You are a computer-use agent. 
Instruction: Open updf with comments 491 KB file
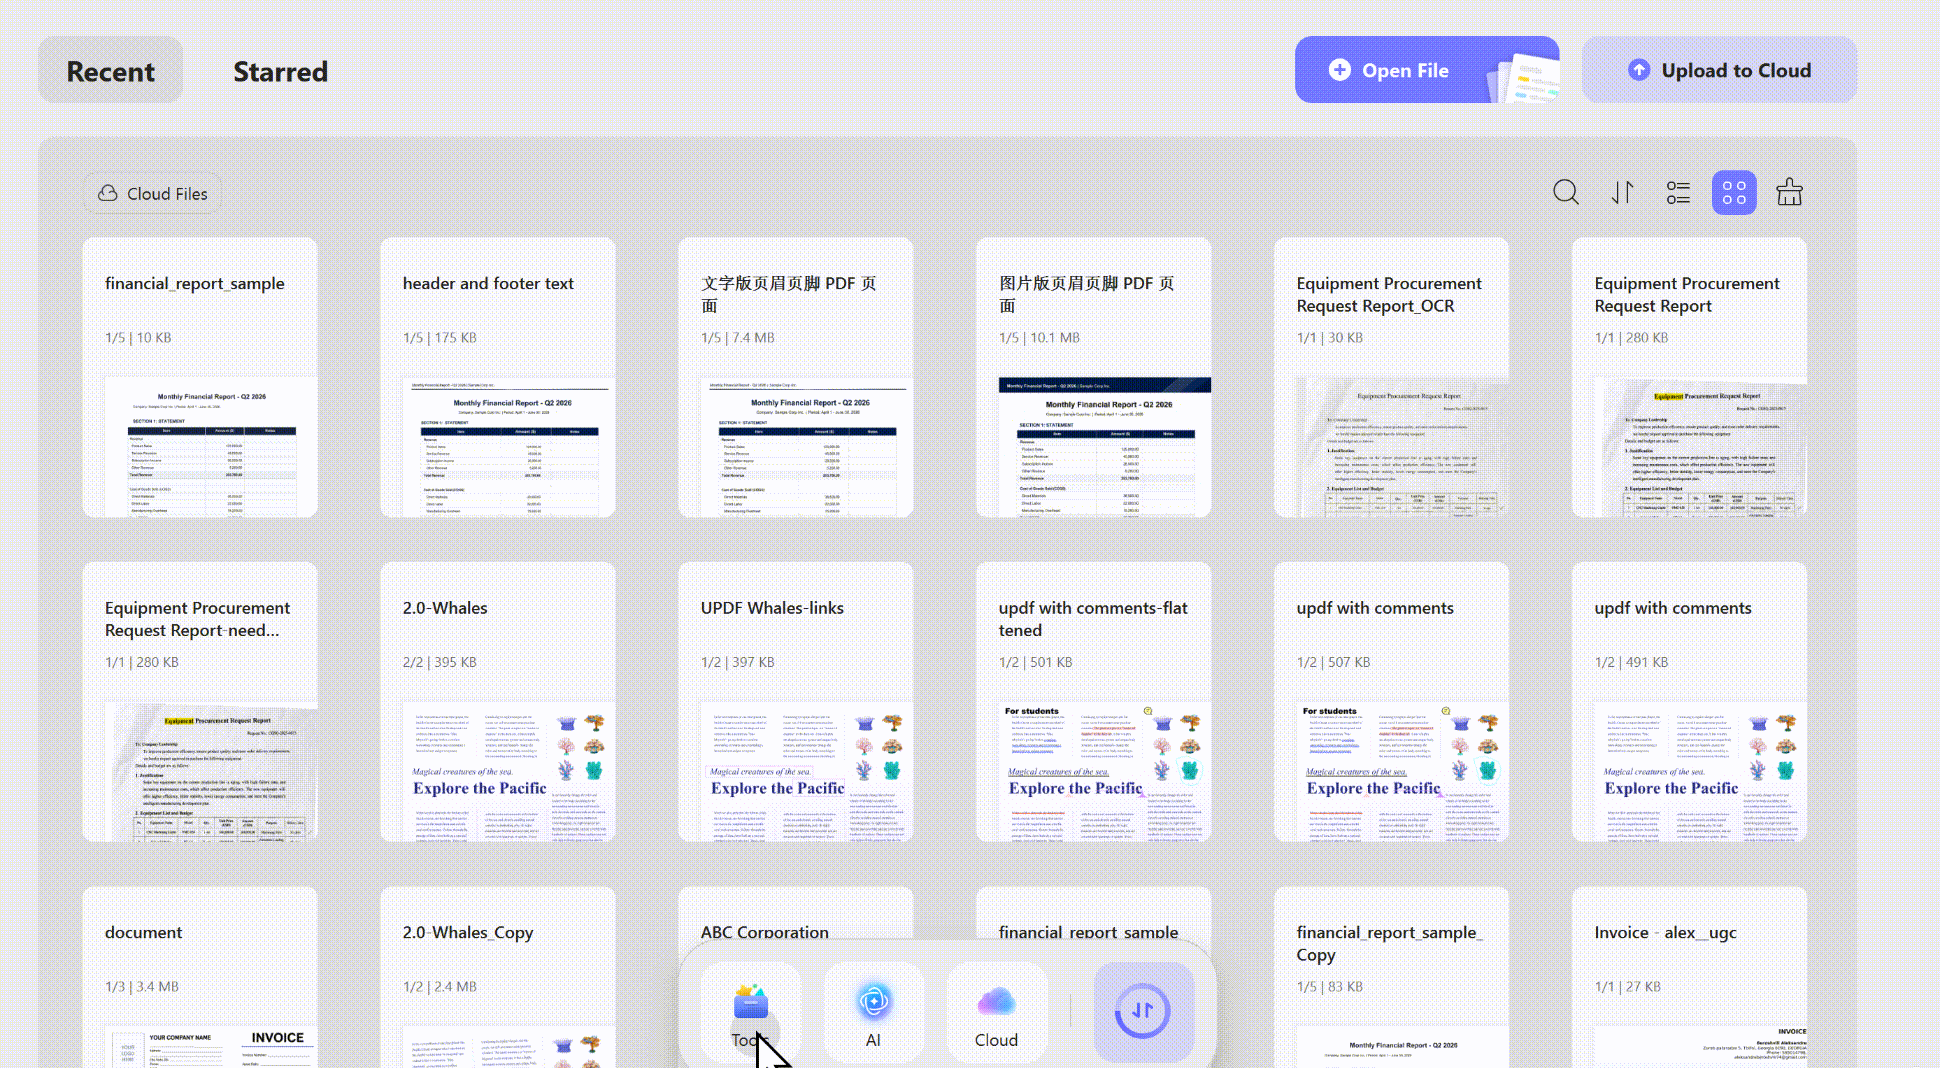coord(1690,702)
